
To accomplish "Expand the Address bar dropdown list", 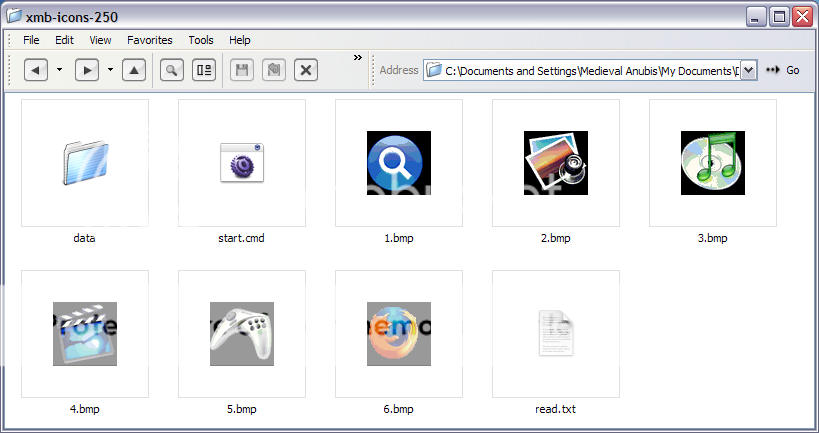I will 748,70.
